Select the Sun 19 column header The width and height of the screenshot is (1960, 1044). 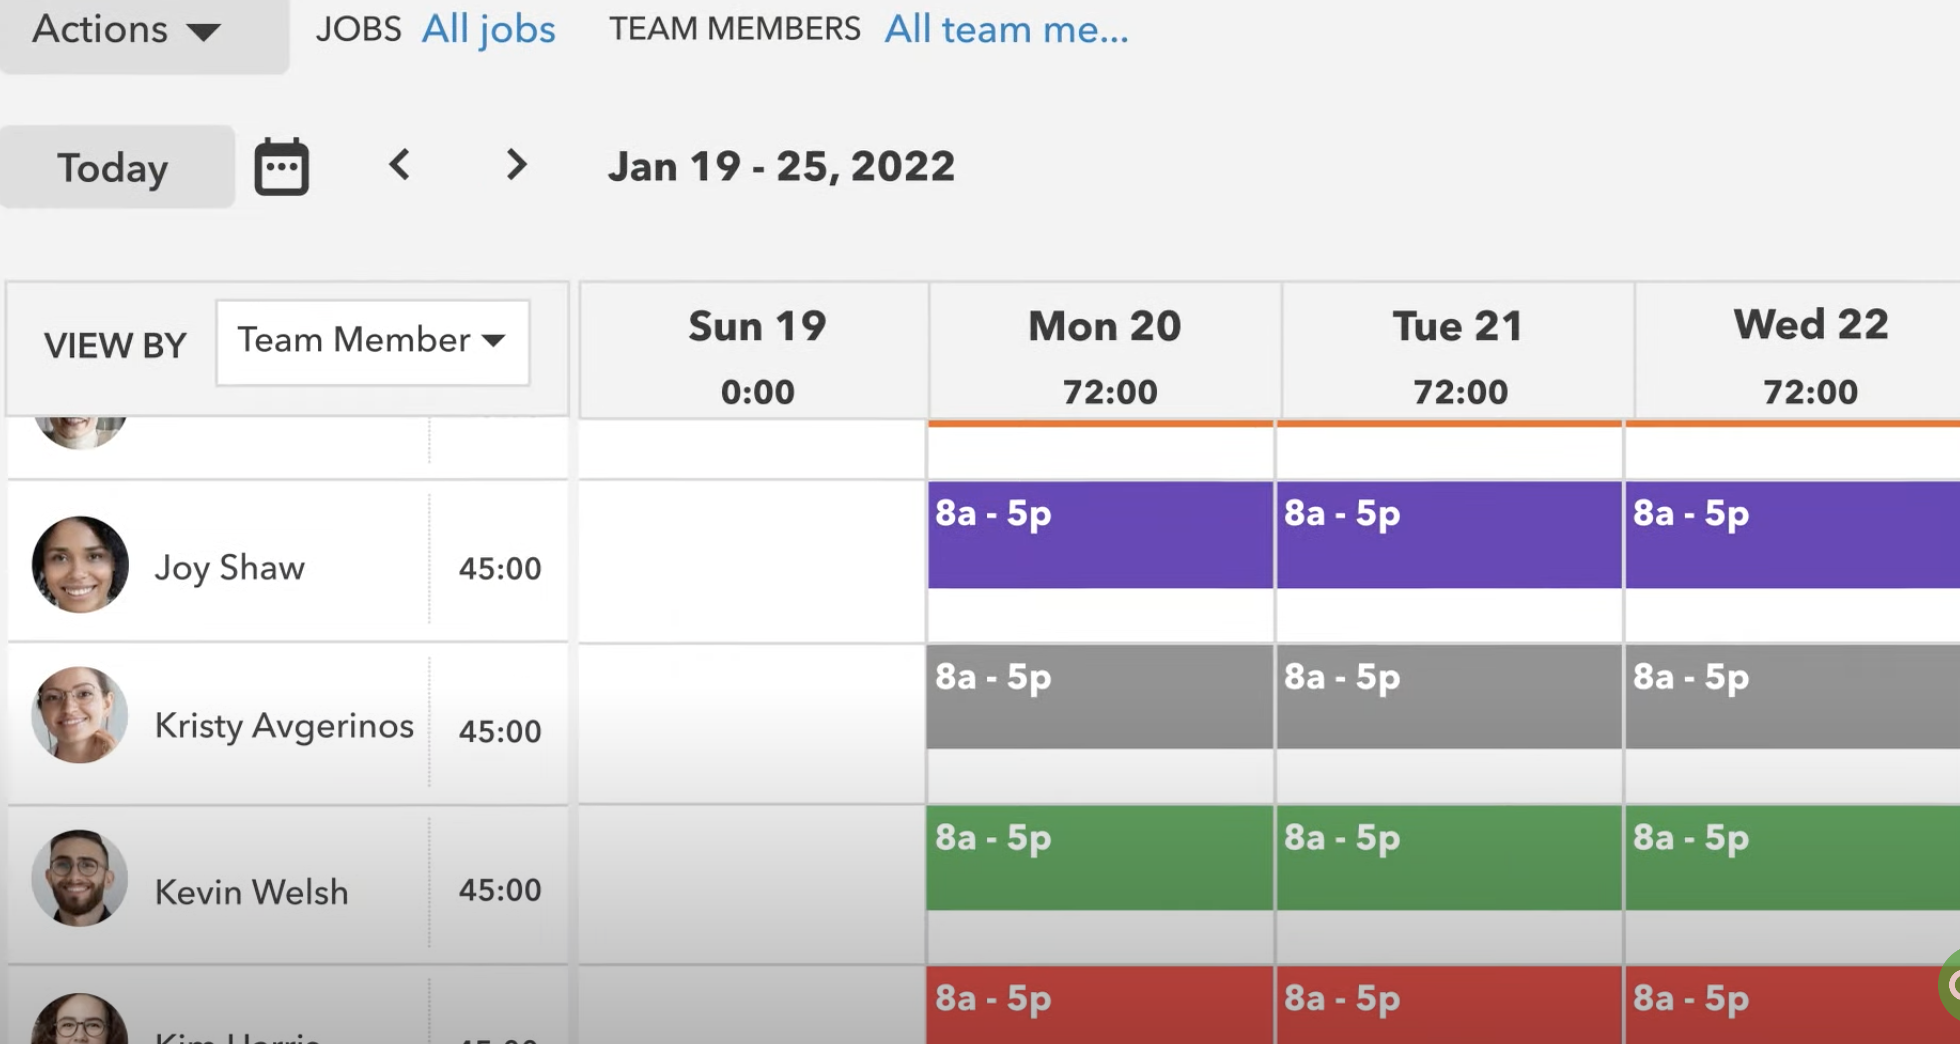click(756, 325)
